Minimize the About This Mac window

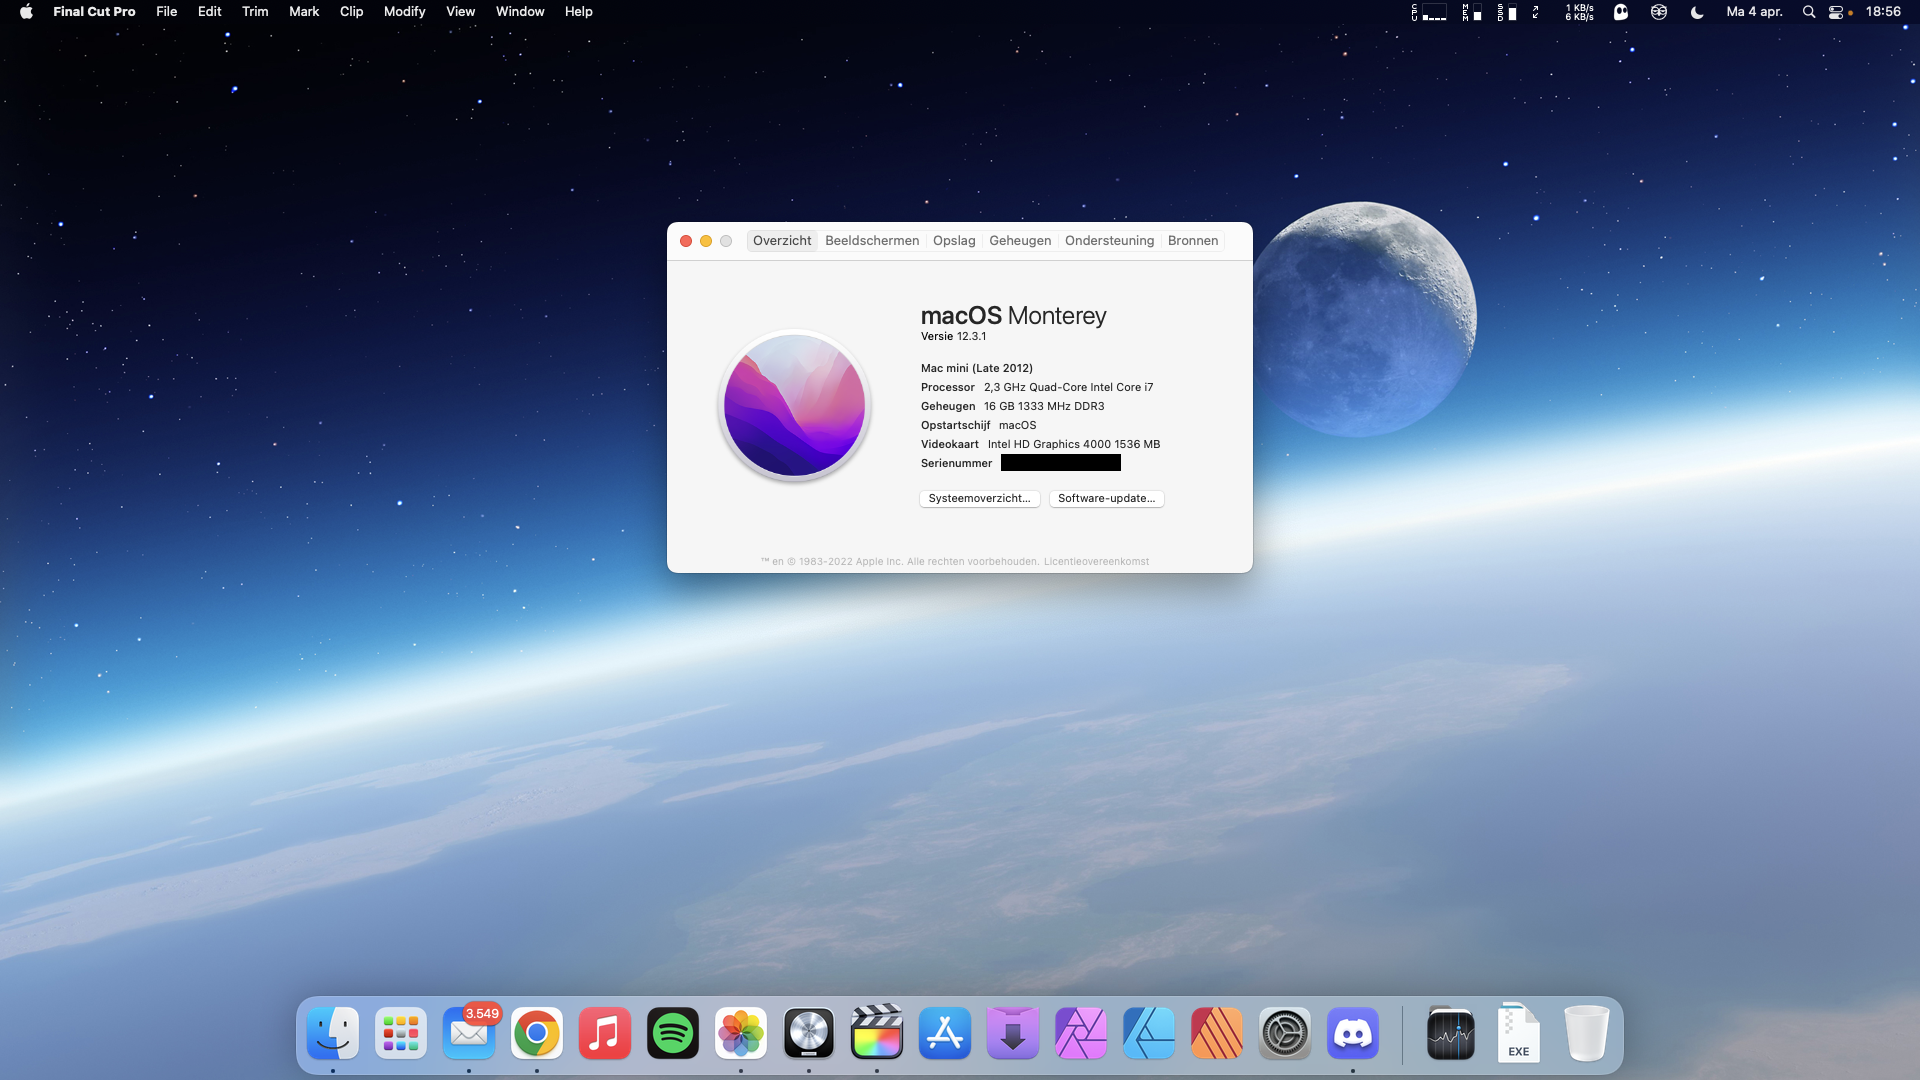pos(706,241)
